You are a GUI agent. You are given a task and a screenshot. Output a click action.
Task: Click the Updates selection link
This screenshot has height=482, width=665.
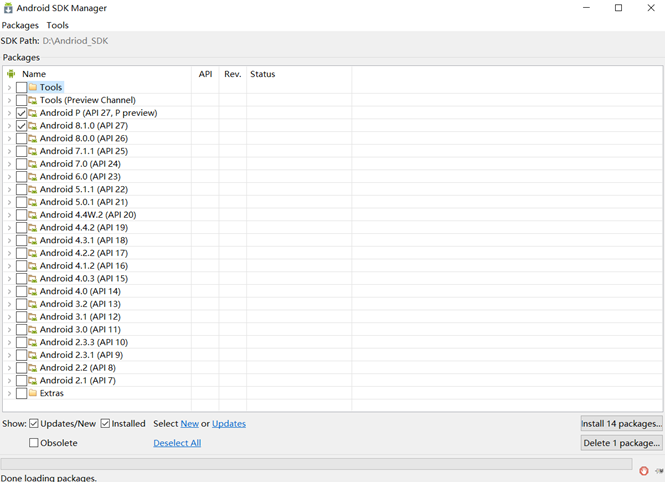click(x=229, y=424)
